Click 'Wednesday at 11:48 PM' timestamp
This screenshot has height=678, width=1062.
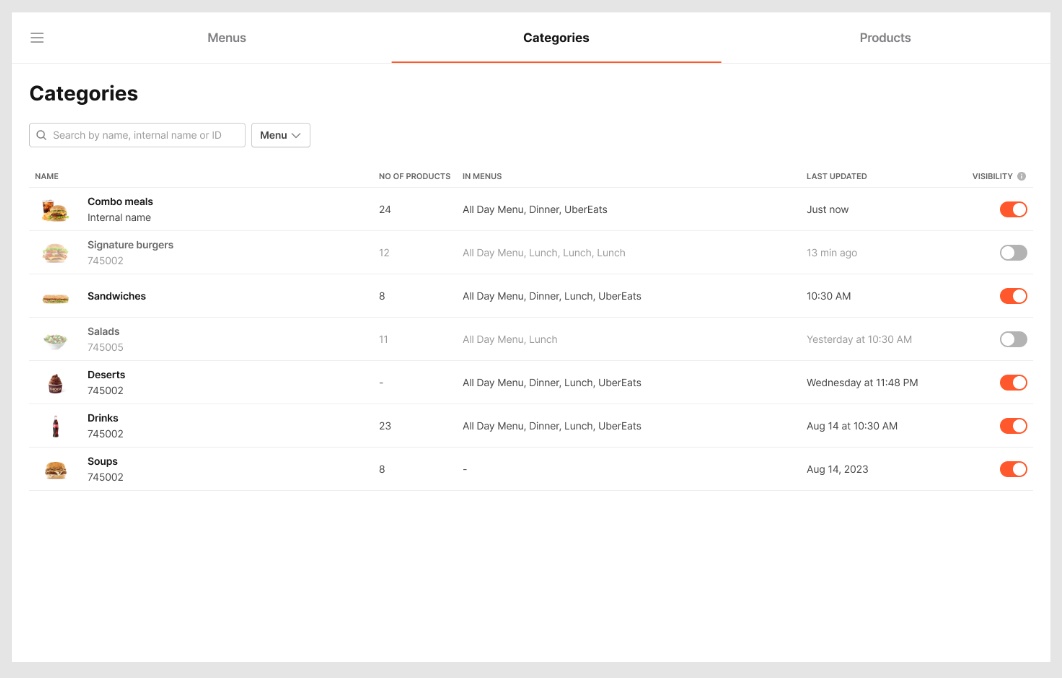click(x=862, y=383)
